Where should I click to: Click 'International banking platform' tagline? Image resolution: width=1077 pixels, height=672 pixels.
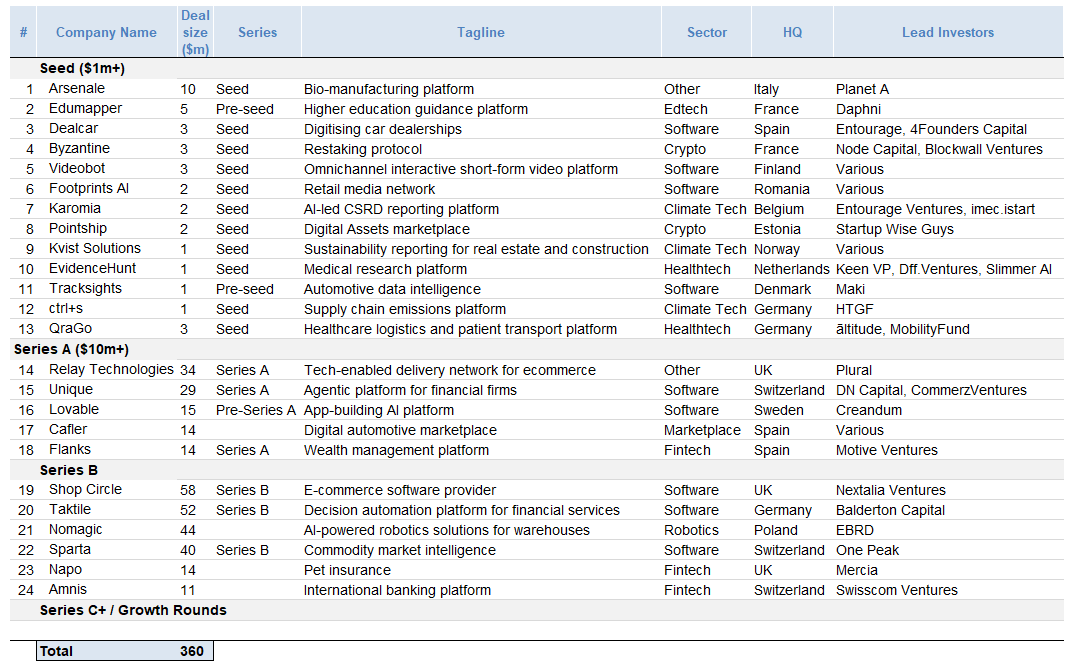point(397,590)
